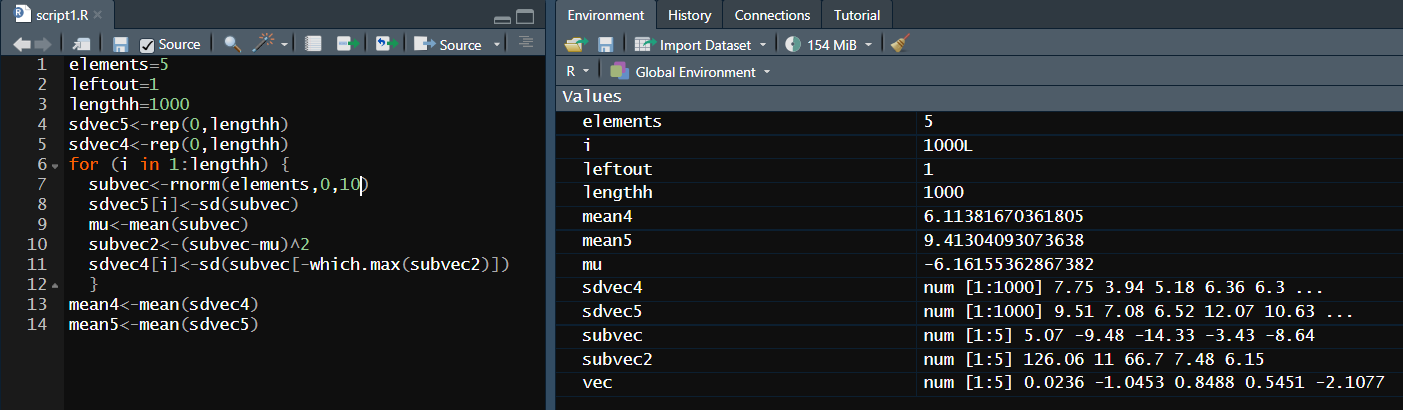Image resolution: width=1403 pixels, height=410 pixels.
Task: Clear workspace objects with the broom icon
Action: [899, 44]
